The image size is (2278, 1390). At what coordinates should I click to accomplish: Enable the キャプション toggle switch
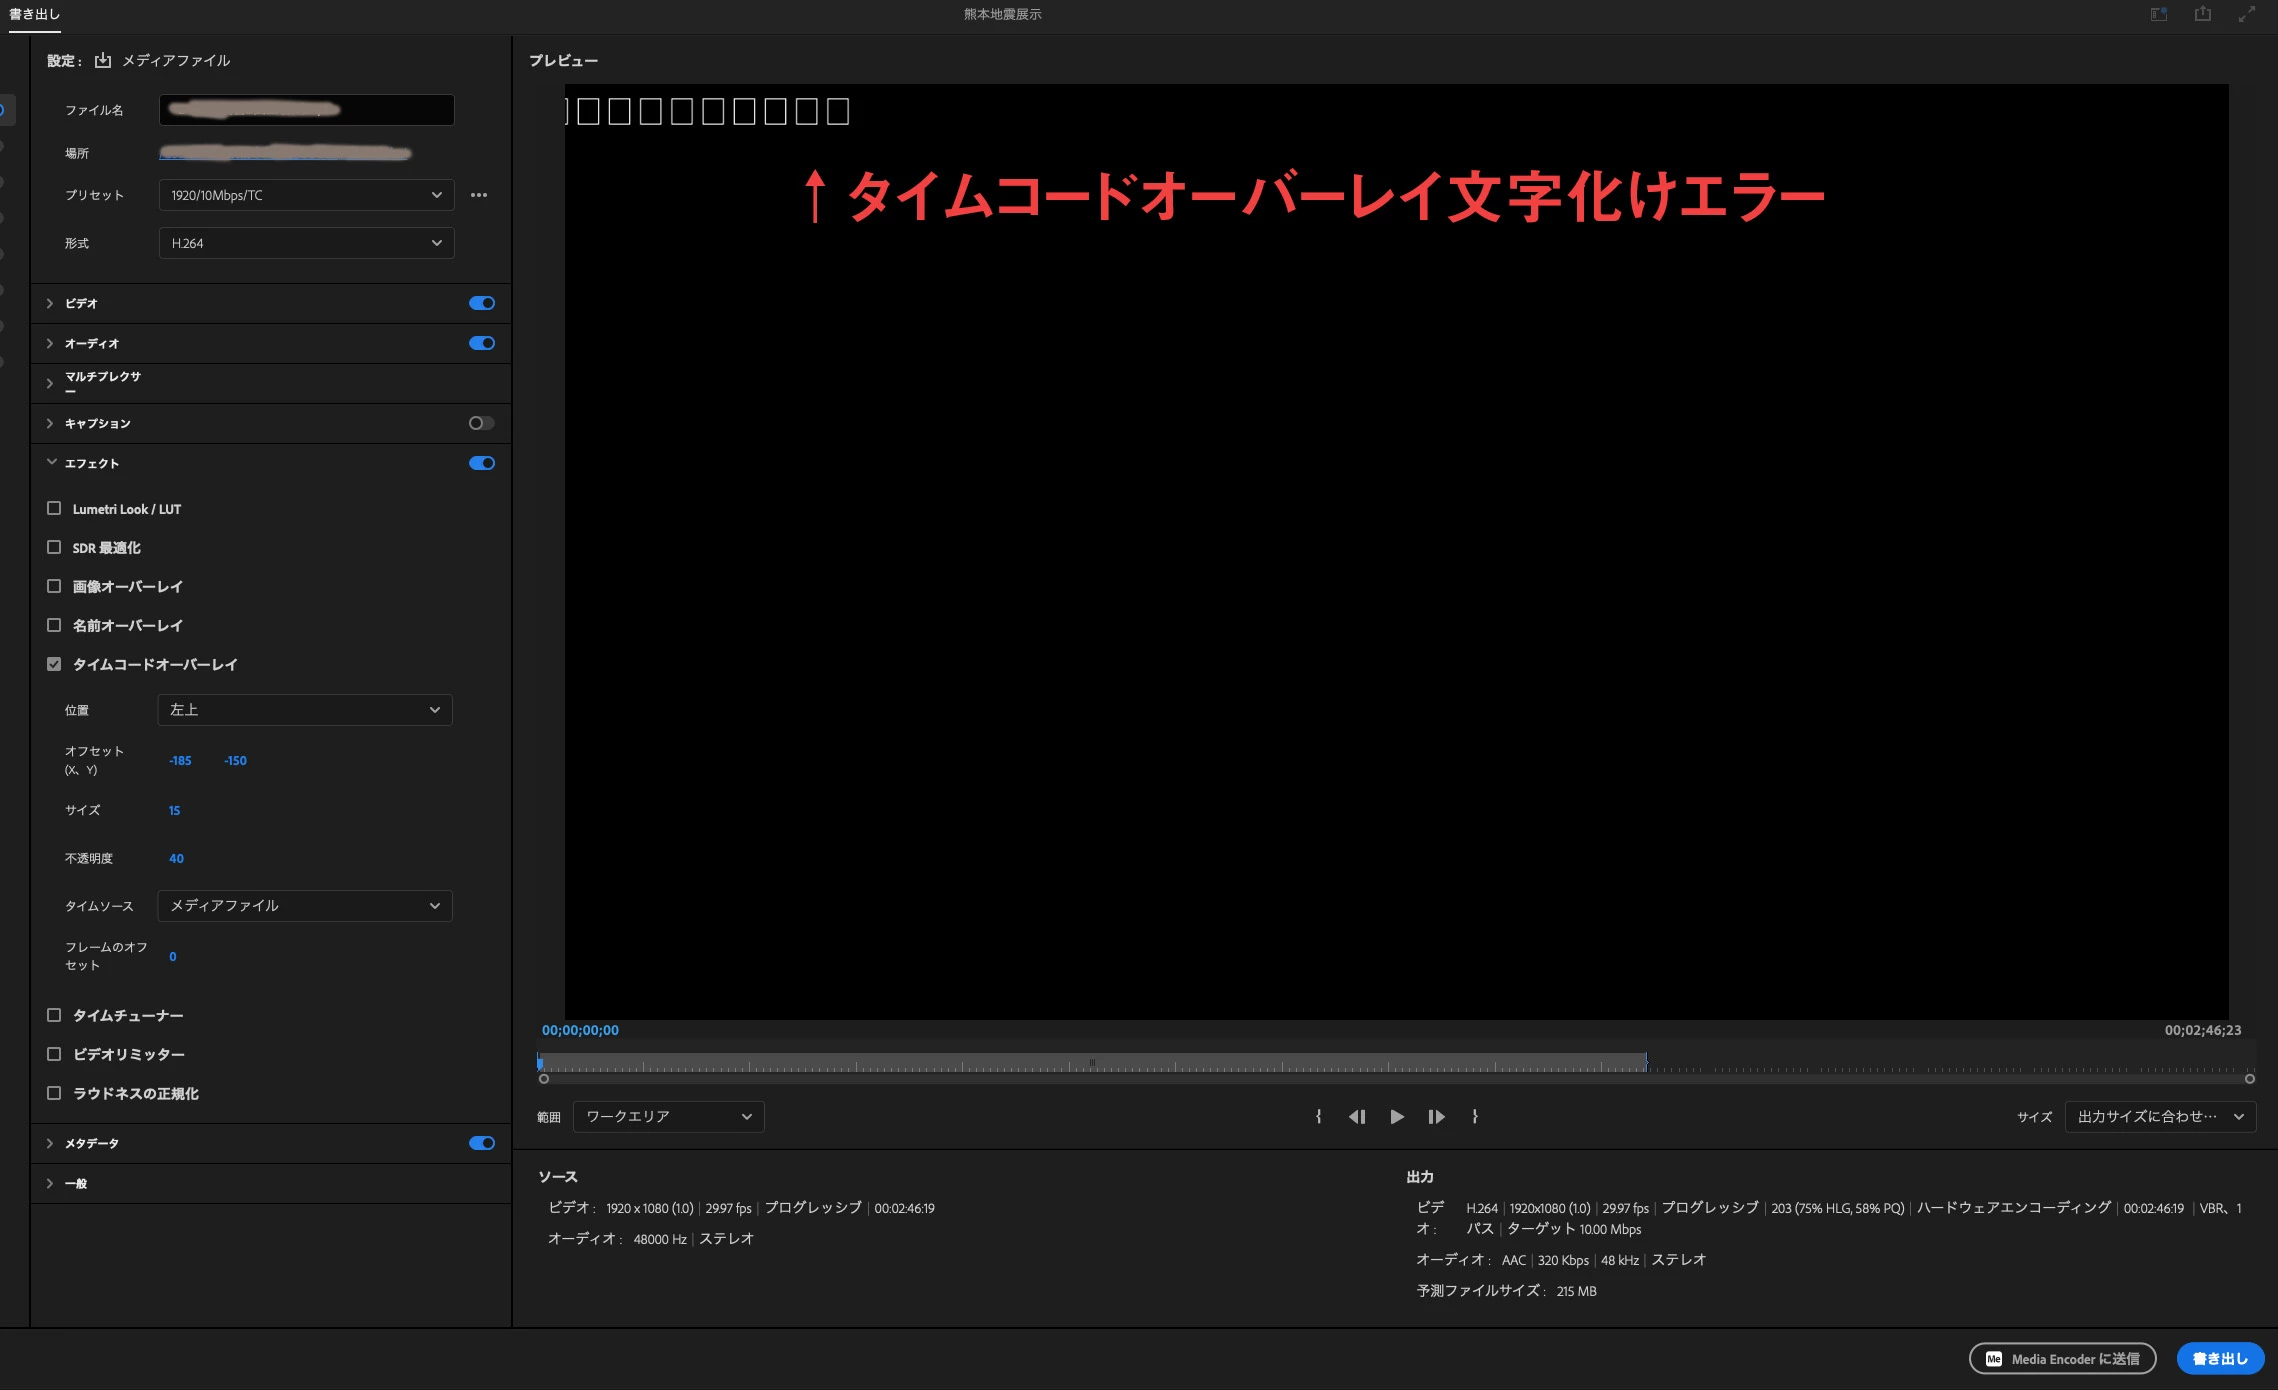tap(481, 423)
